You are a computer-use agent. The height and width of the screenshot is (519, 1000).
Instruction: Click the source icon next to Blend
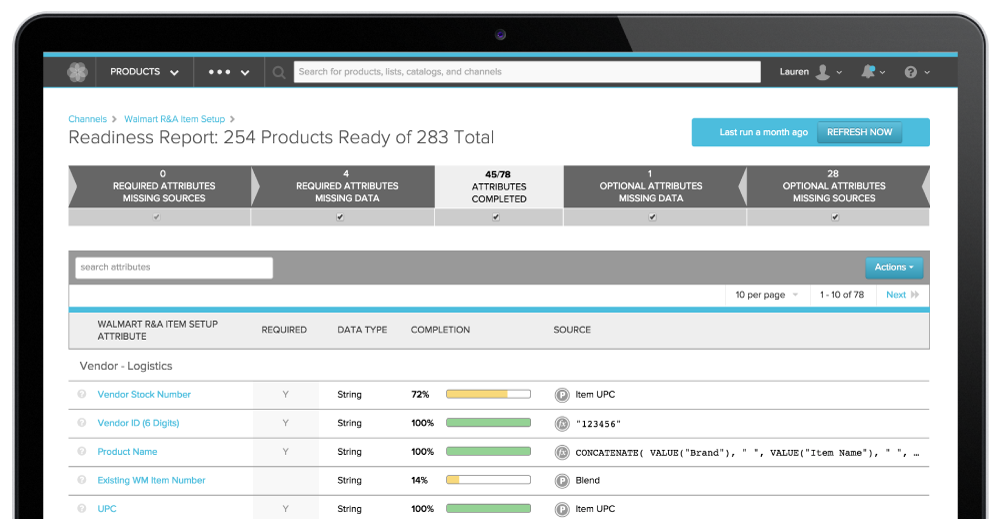pyautogui.click(x=561, y=481)
